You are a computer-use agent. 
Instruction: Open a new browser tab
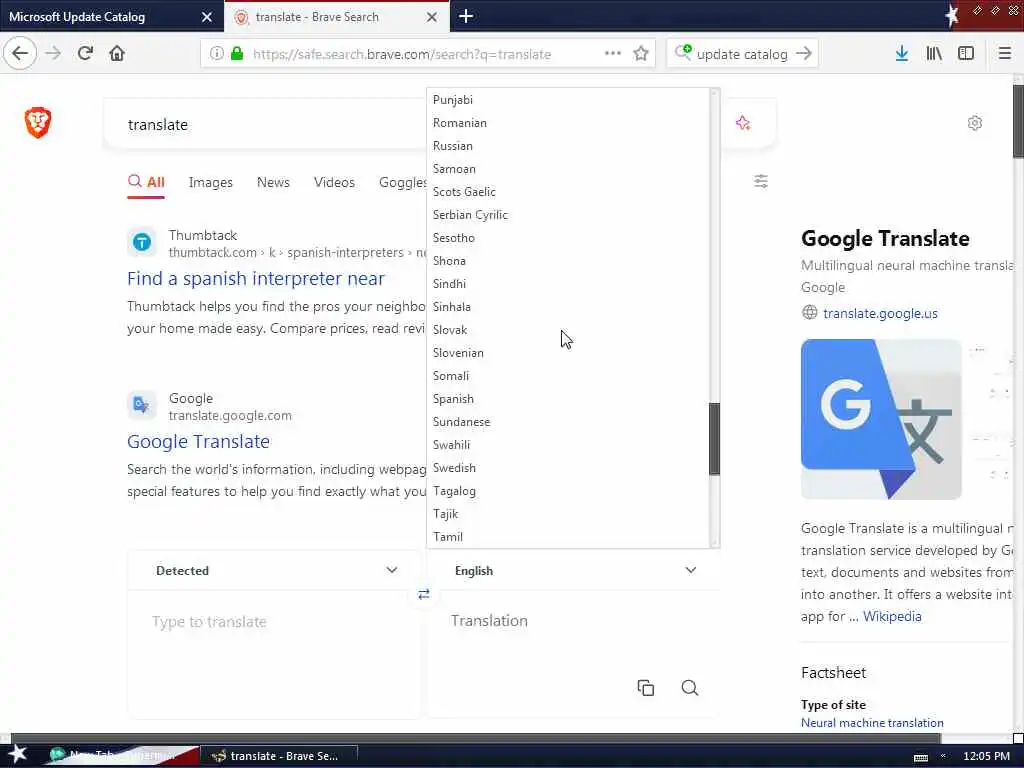tap(466, 16)
